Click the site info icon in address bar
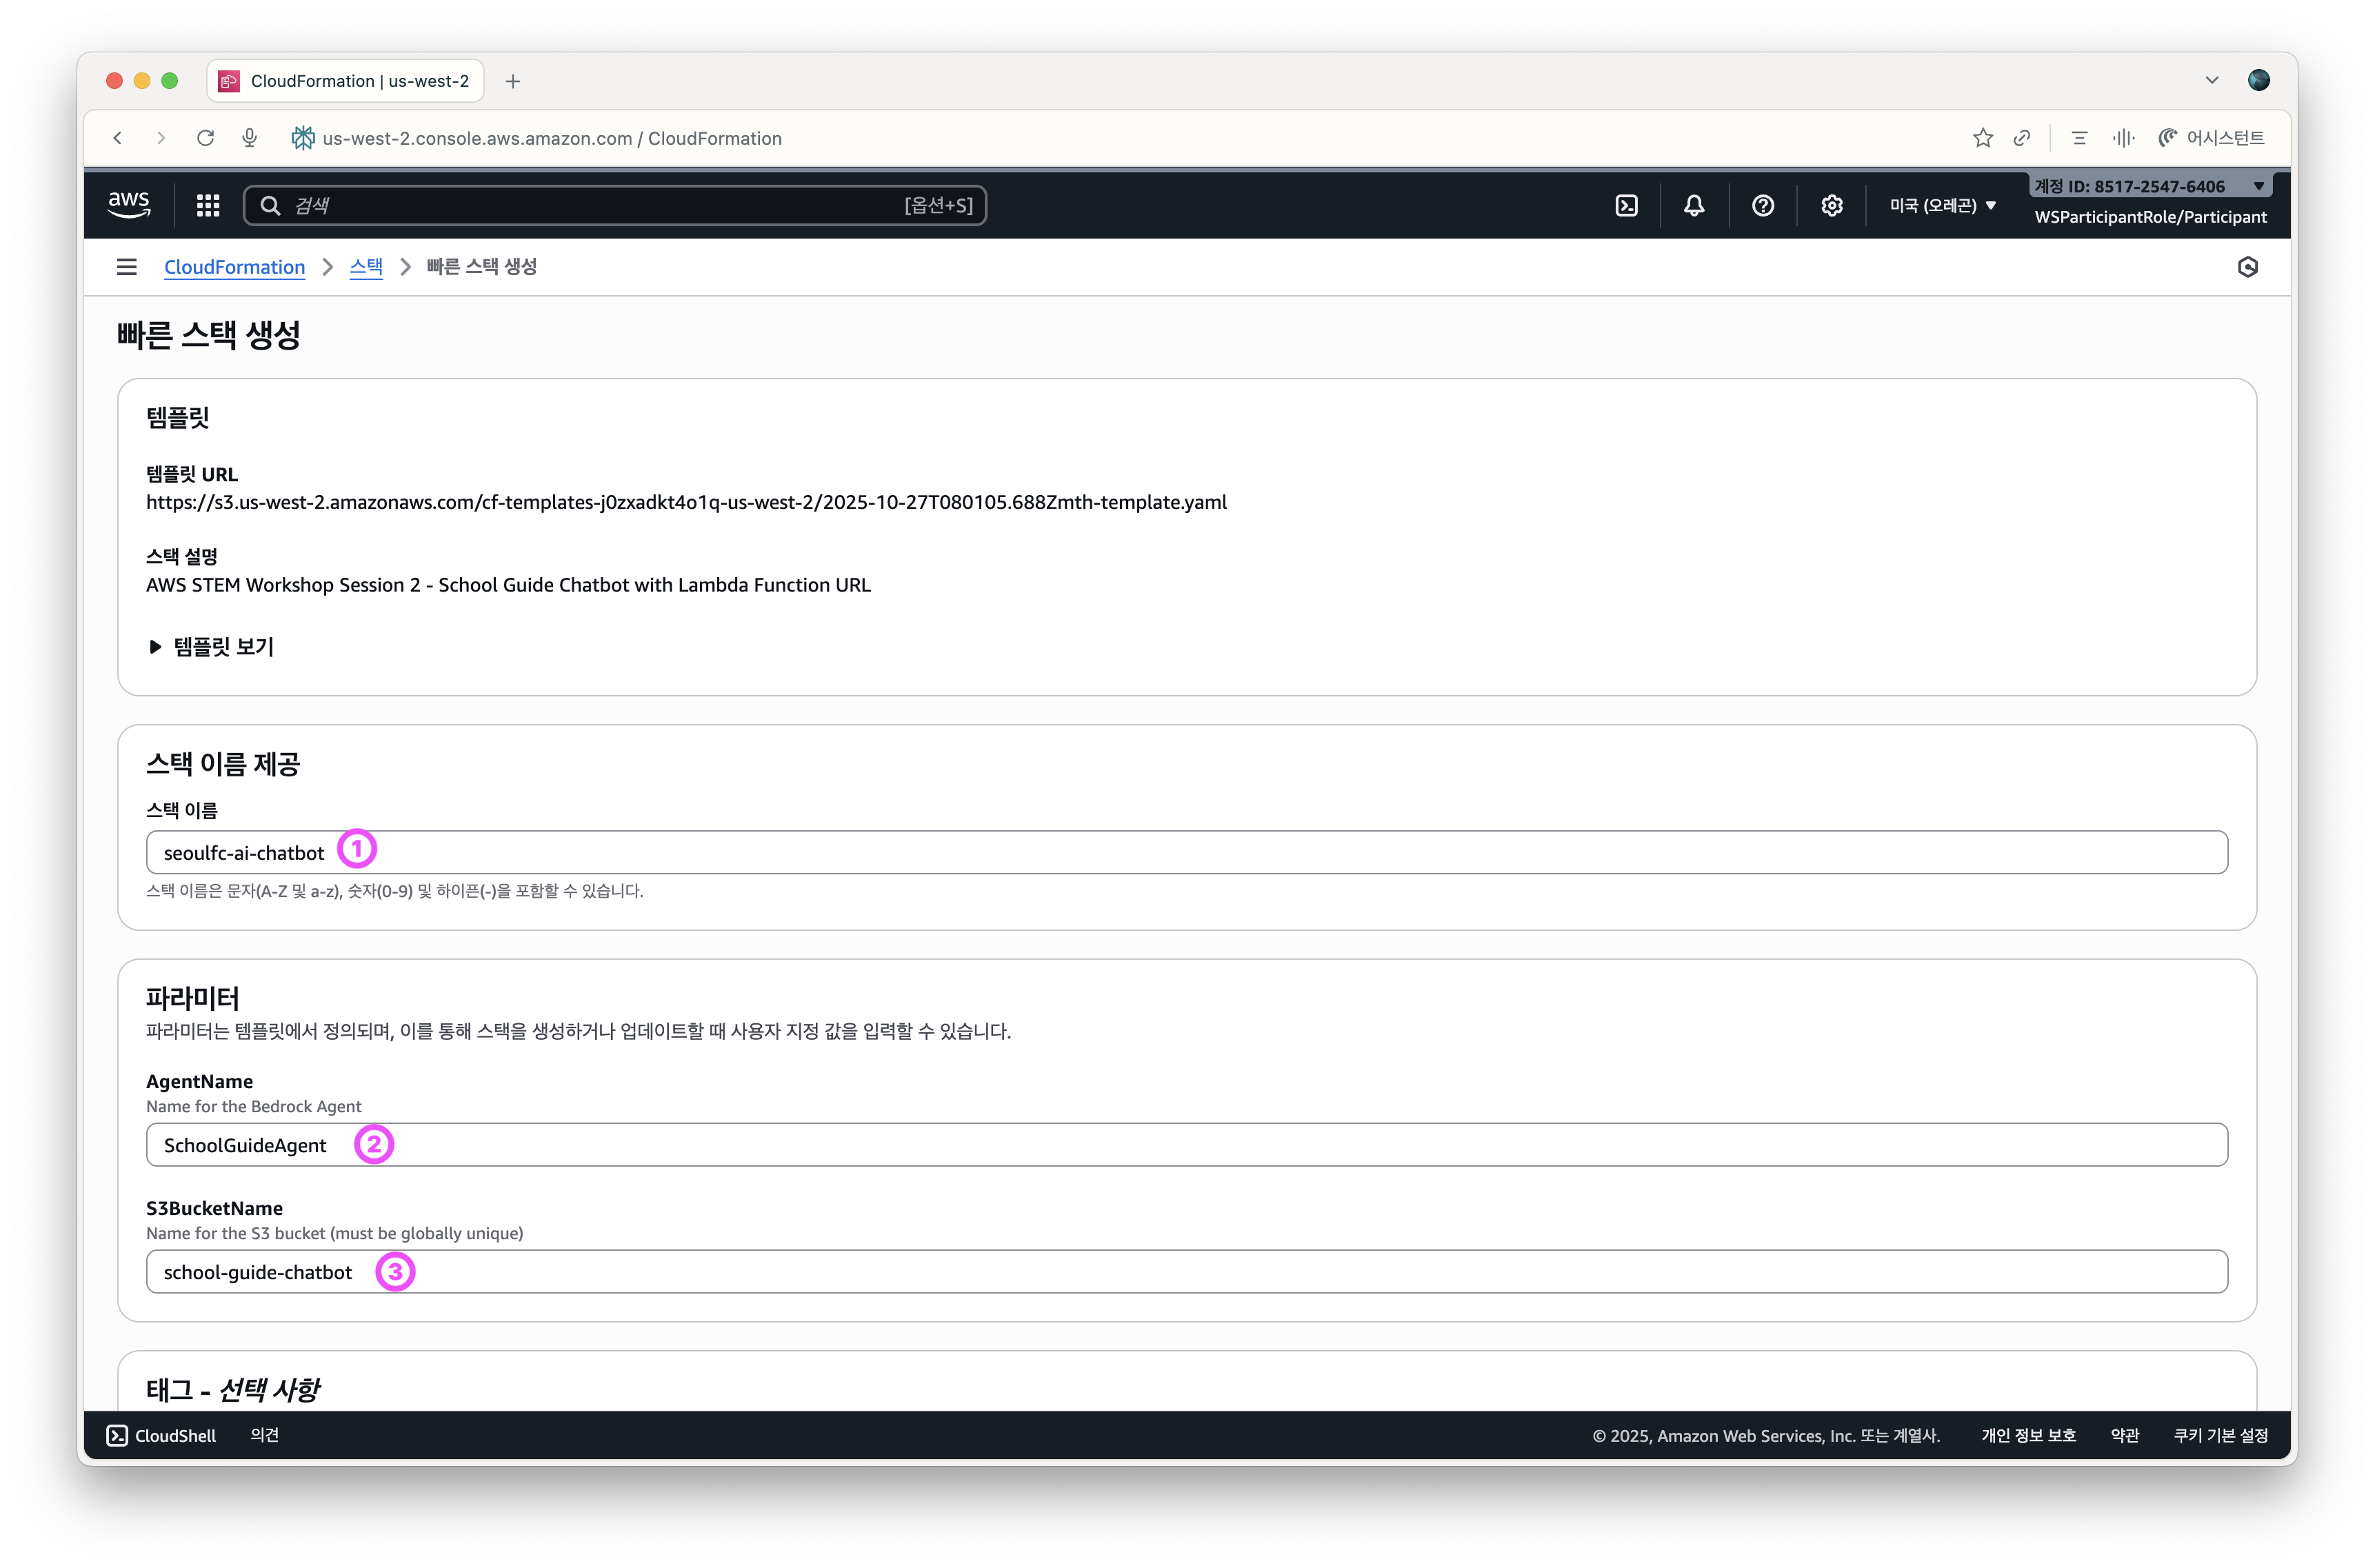Viewport: 2375px width, 1568px height. (302, 138)
